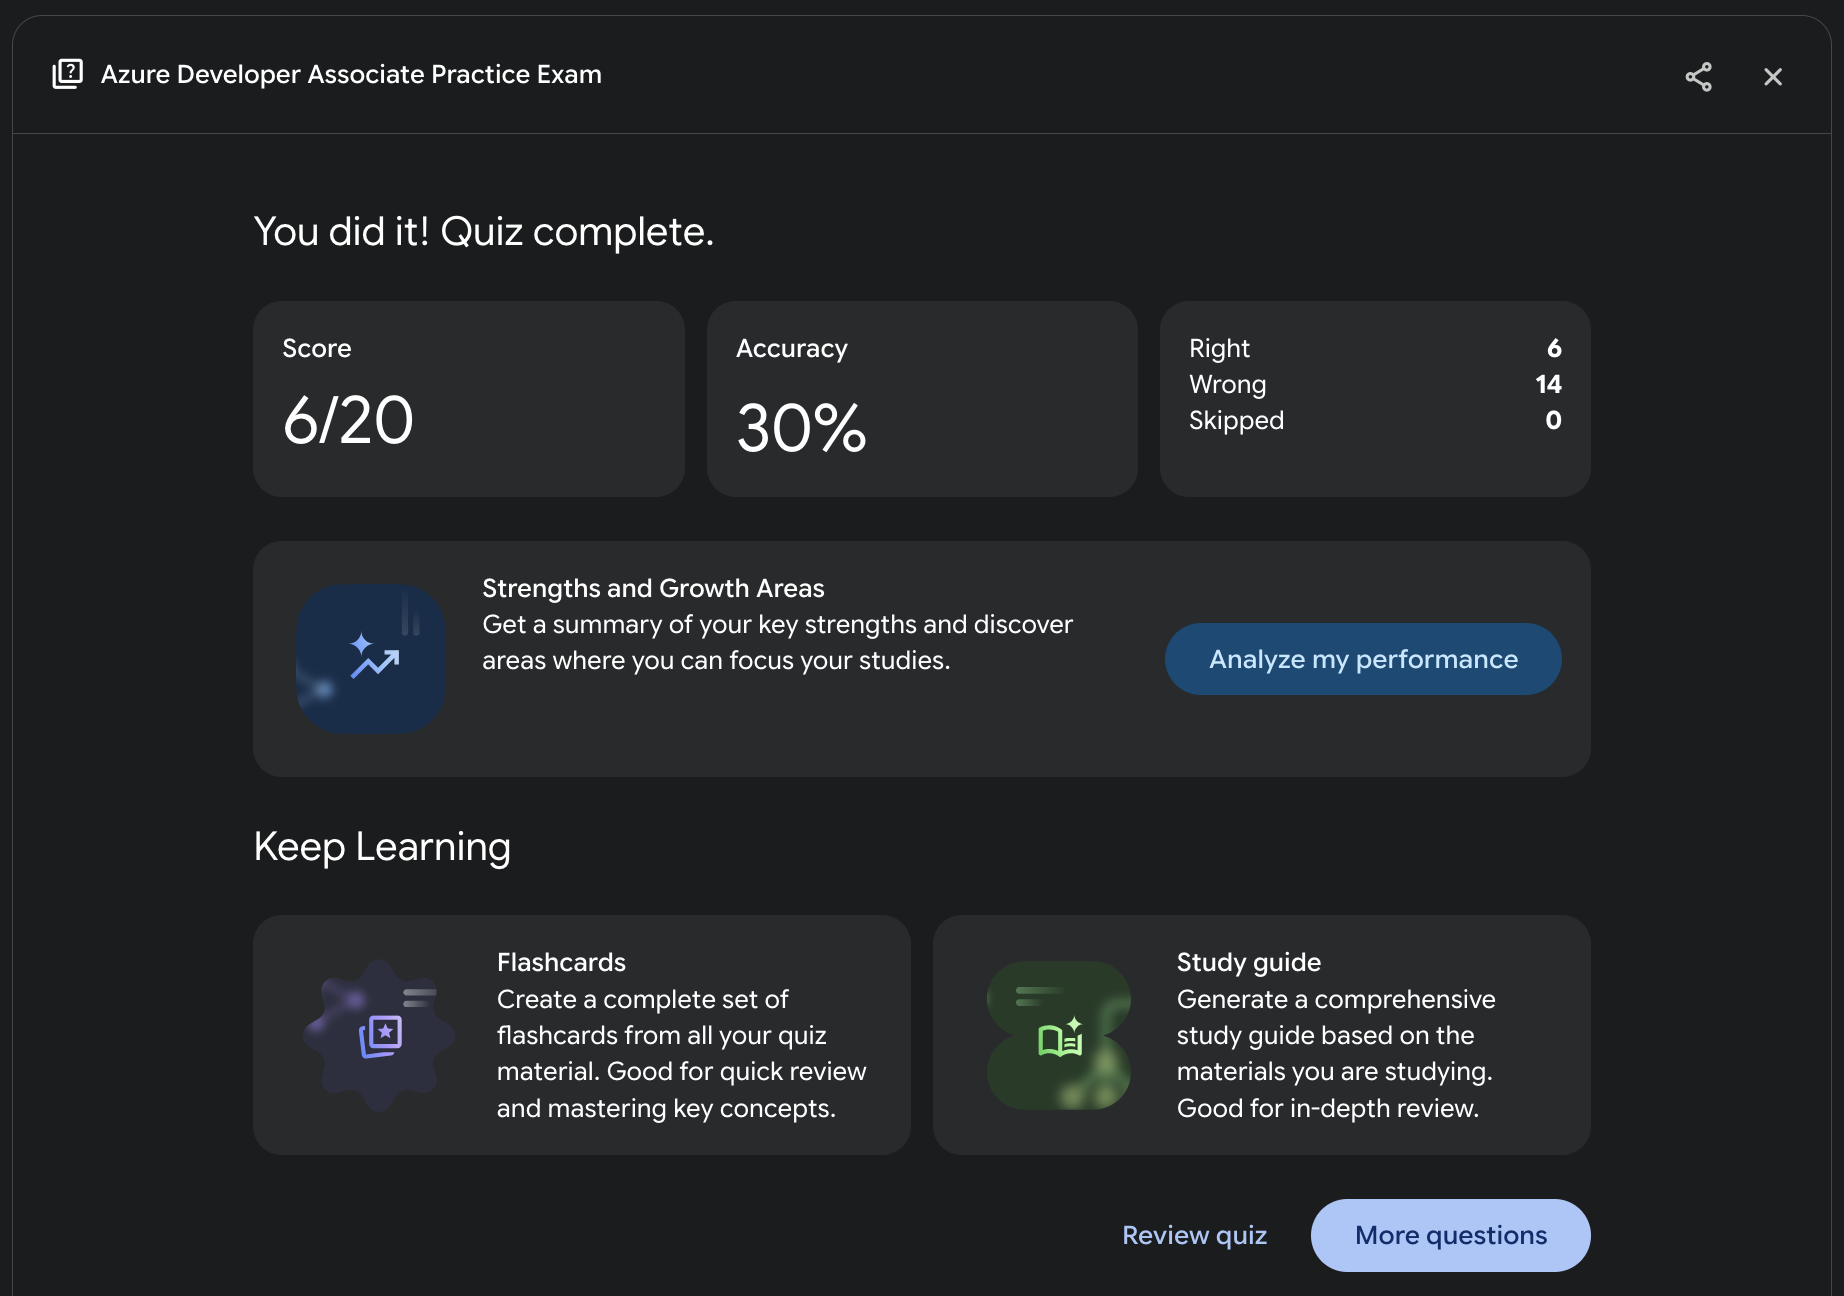
Task: Click the Wrong answers count of 14
Action: (1547, 384)
